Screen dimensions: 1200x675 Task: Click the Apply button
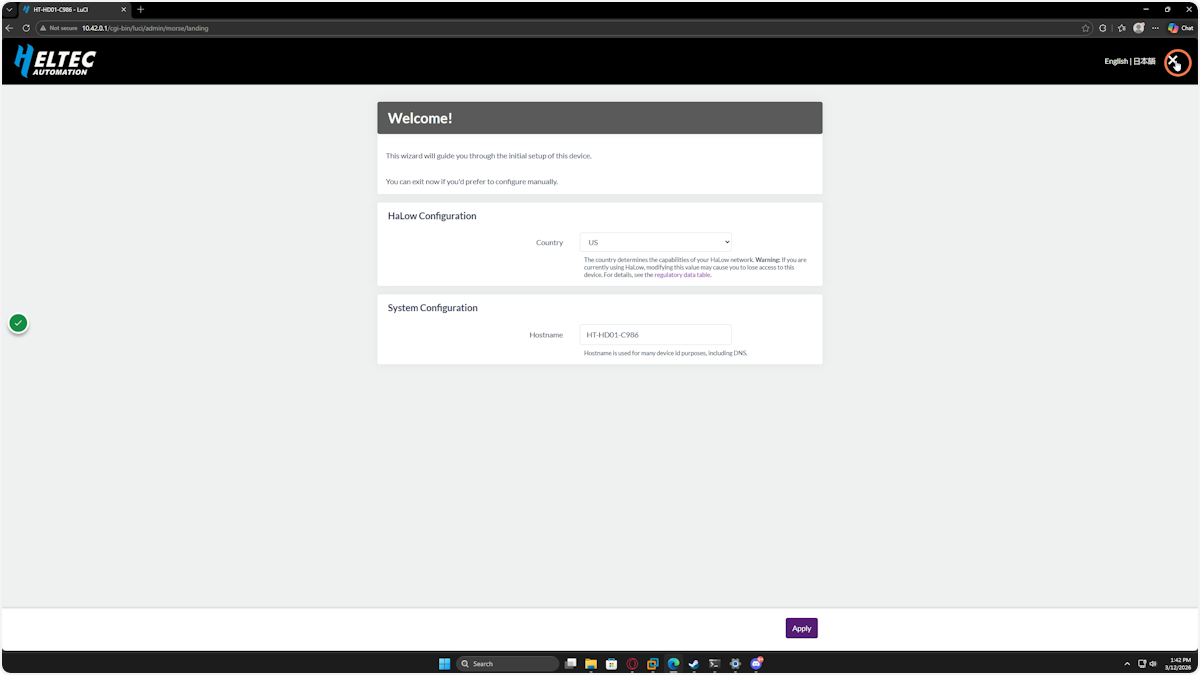coord(801,628)
